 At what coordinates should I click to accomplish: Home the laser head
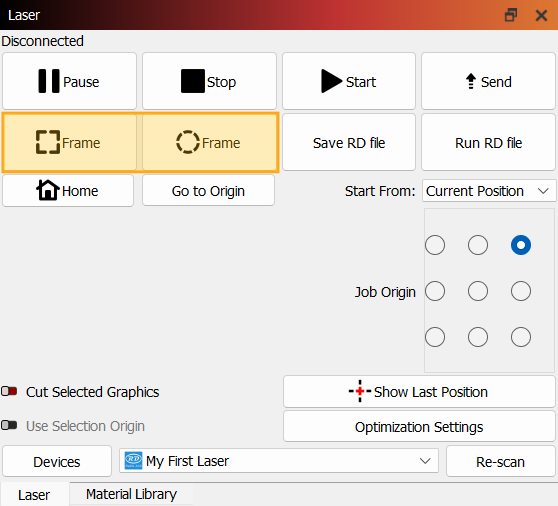pyautogui.click(x=68, y=191)
